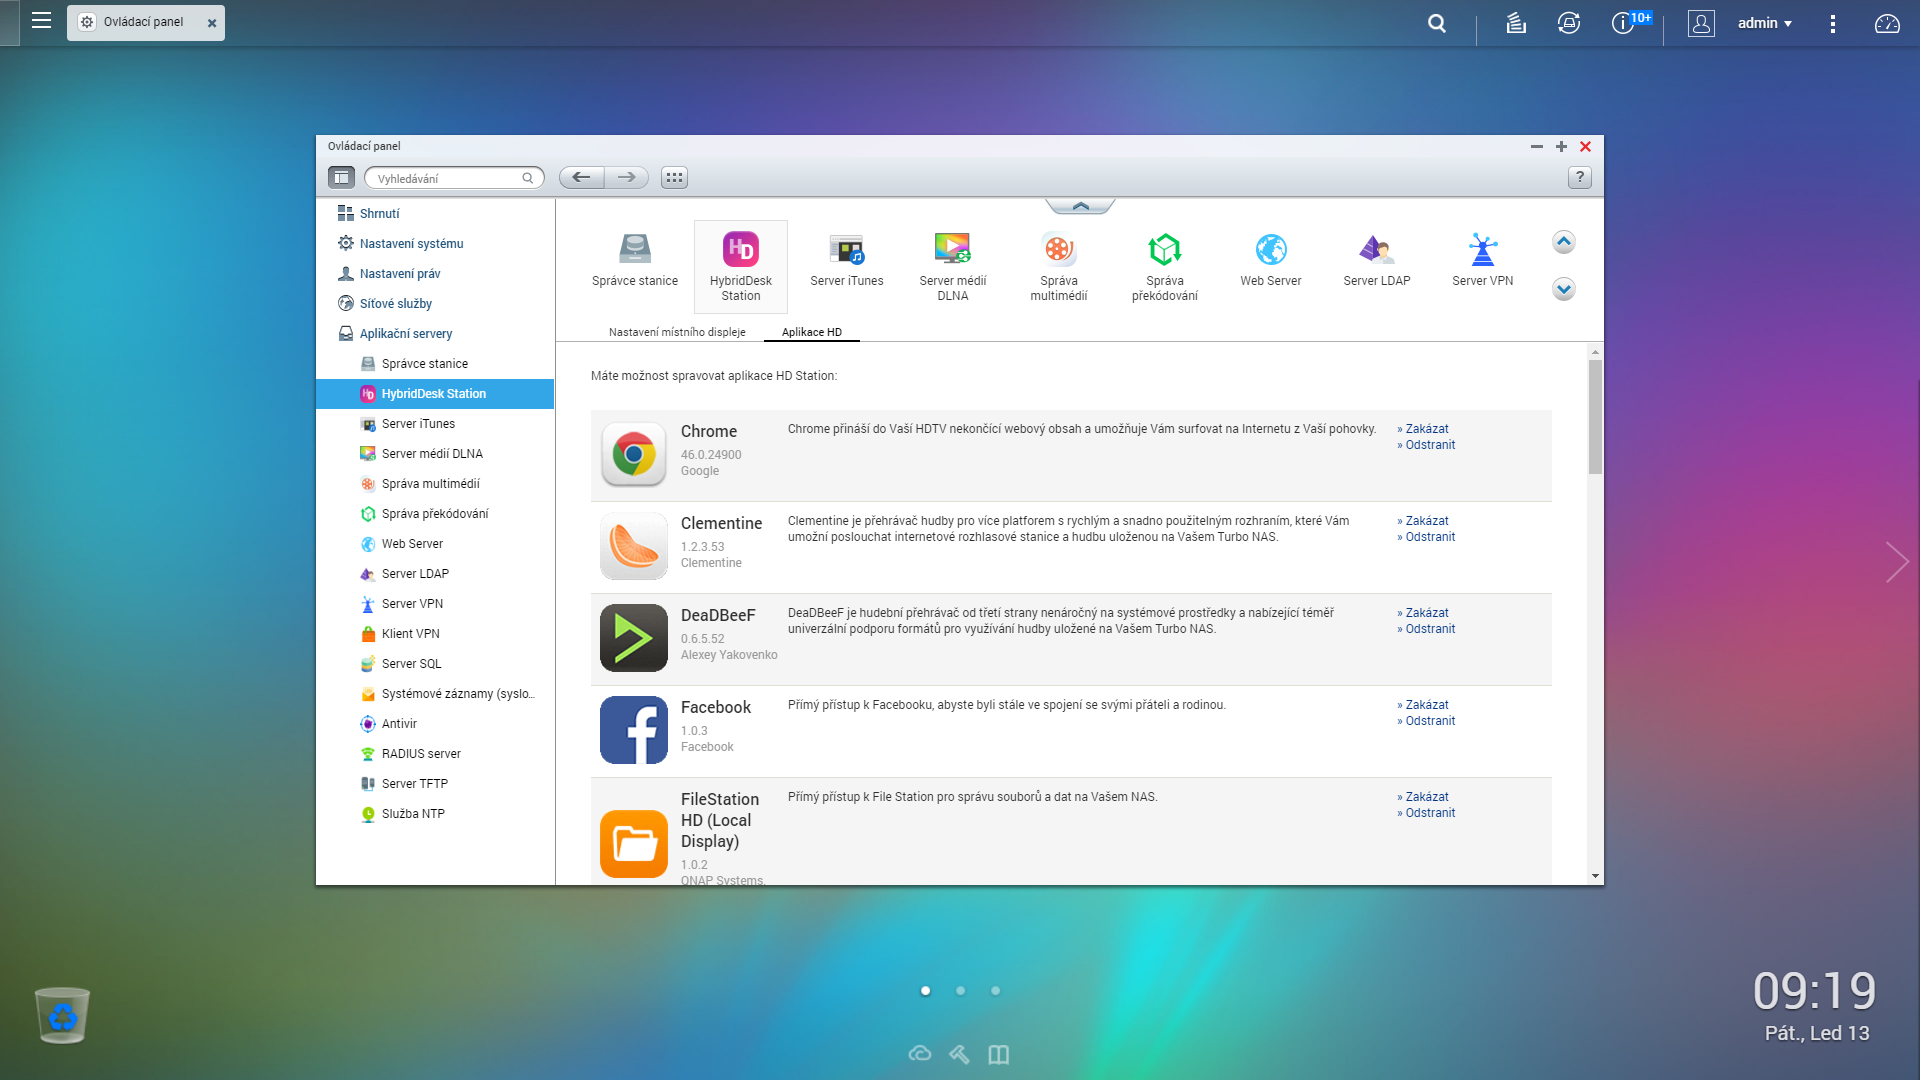Expand Aplikační servery in sidebar
This screenshot has width=1920, height=1080.
point(405,334)
